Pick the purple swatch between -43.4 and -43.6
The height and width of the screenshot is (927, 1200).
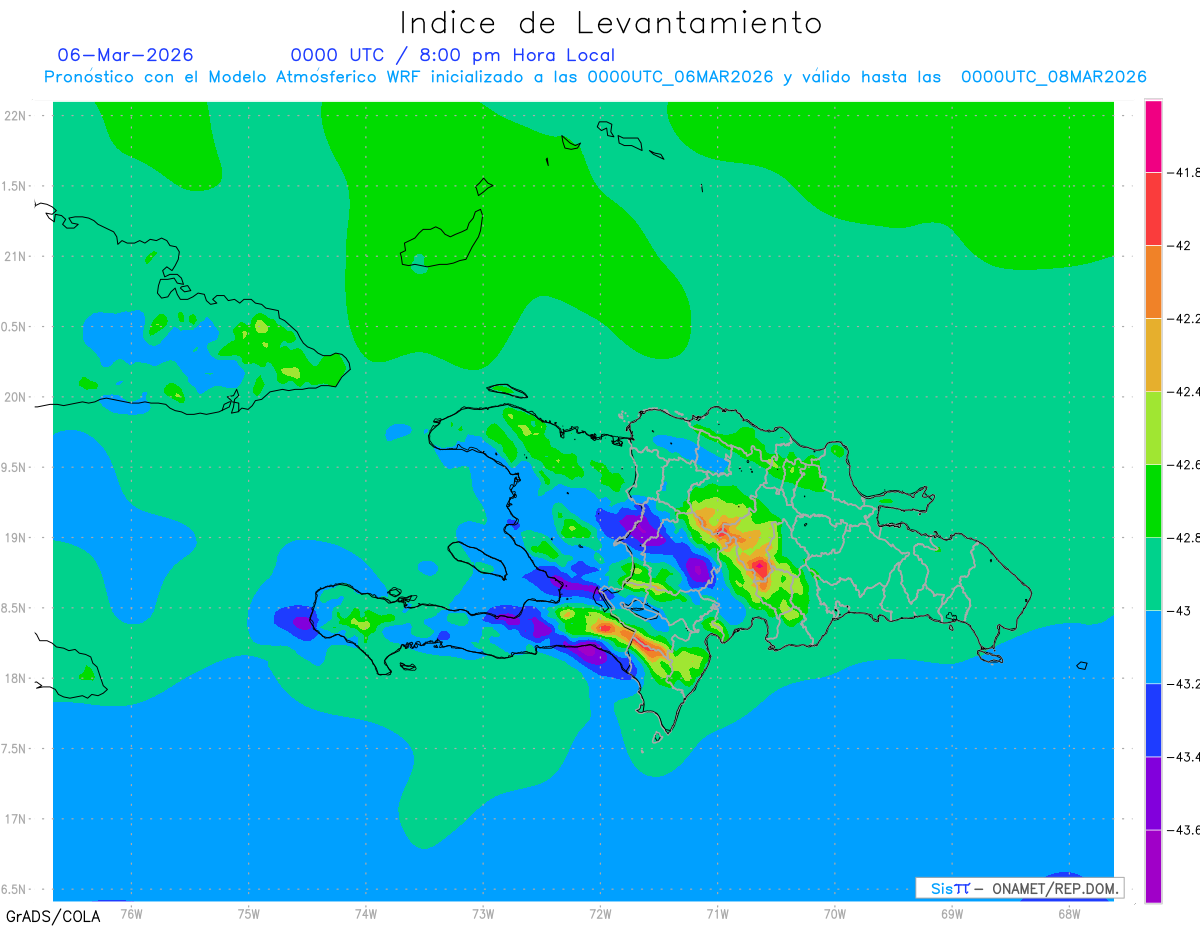[x=1153, y=792]
